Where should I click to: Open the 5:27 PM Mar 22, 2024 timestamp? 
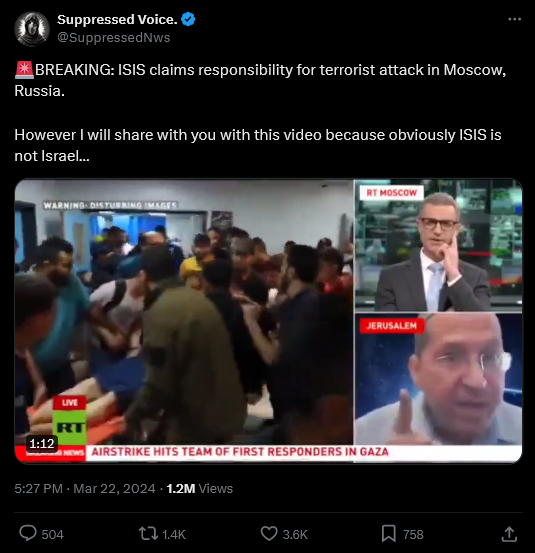pyautogui.click(x=85, y=488)
